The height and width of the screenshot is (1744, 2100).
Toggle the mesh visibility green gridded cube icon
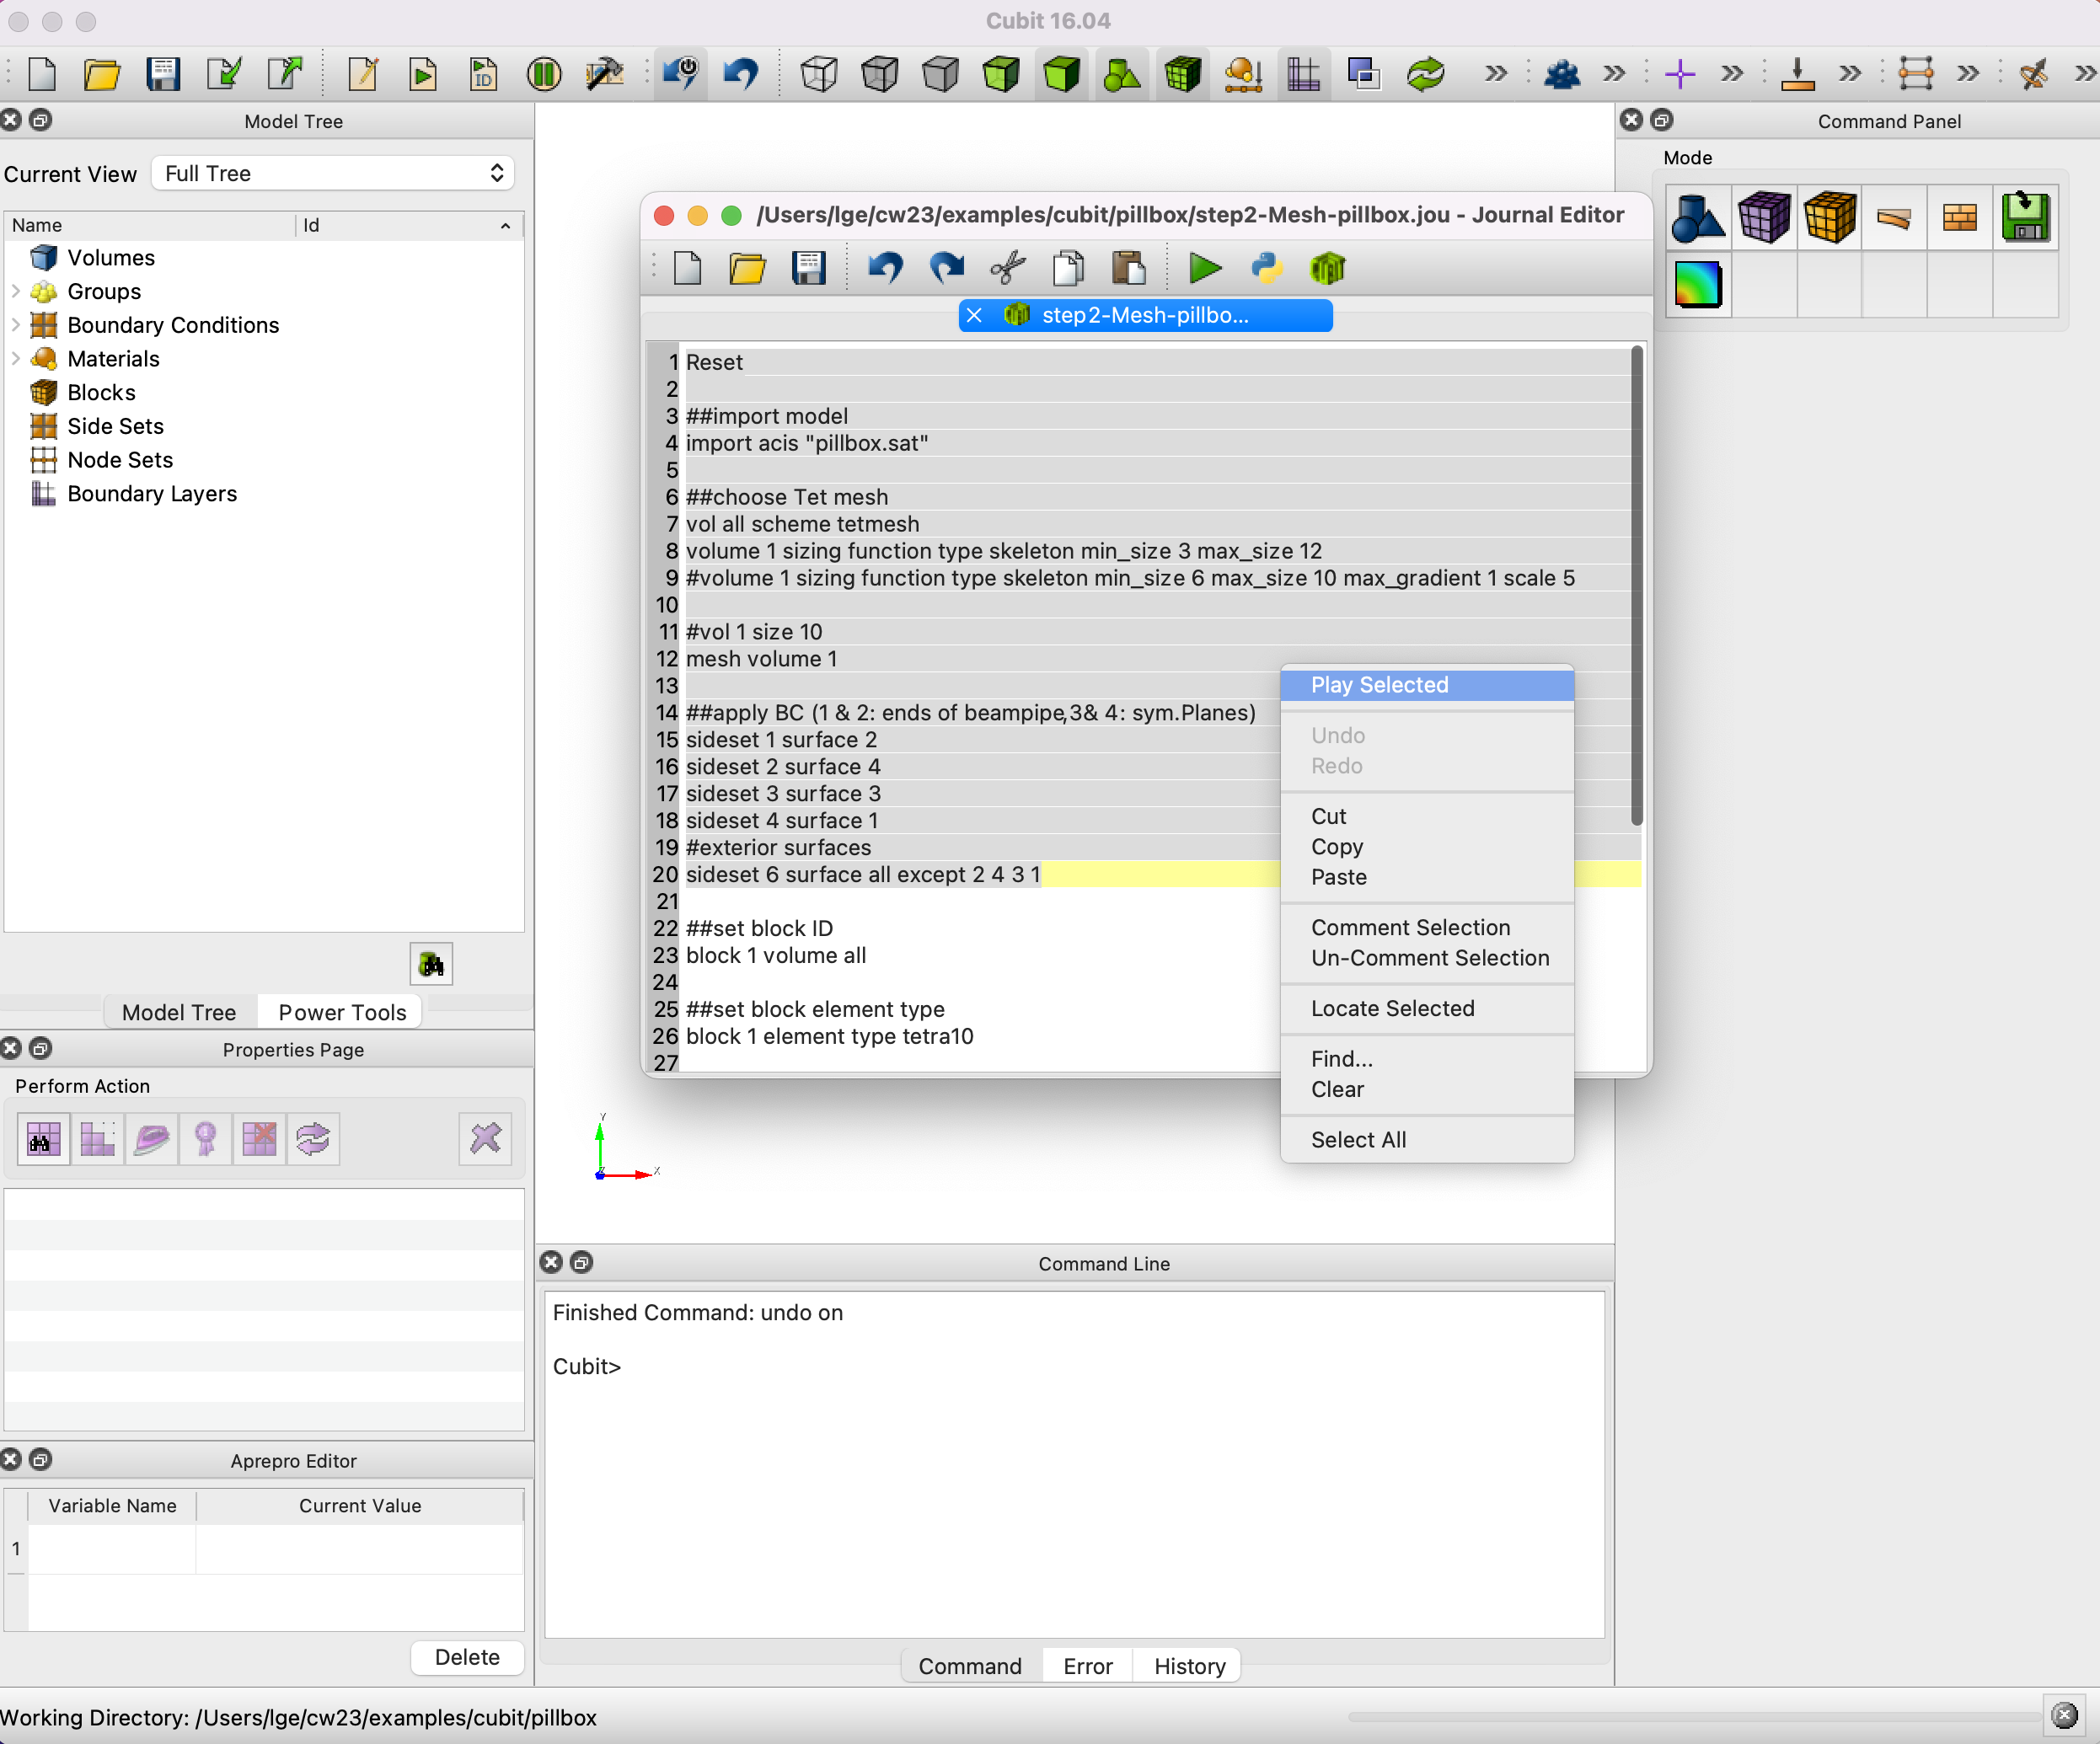[1183, 74]
